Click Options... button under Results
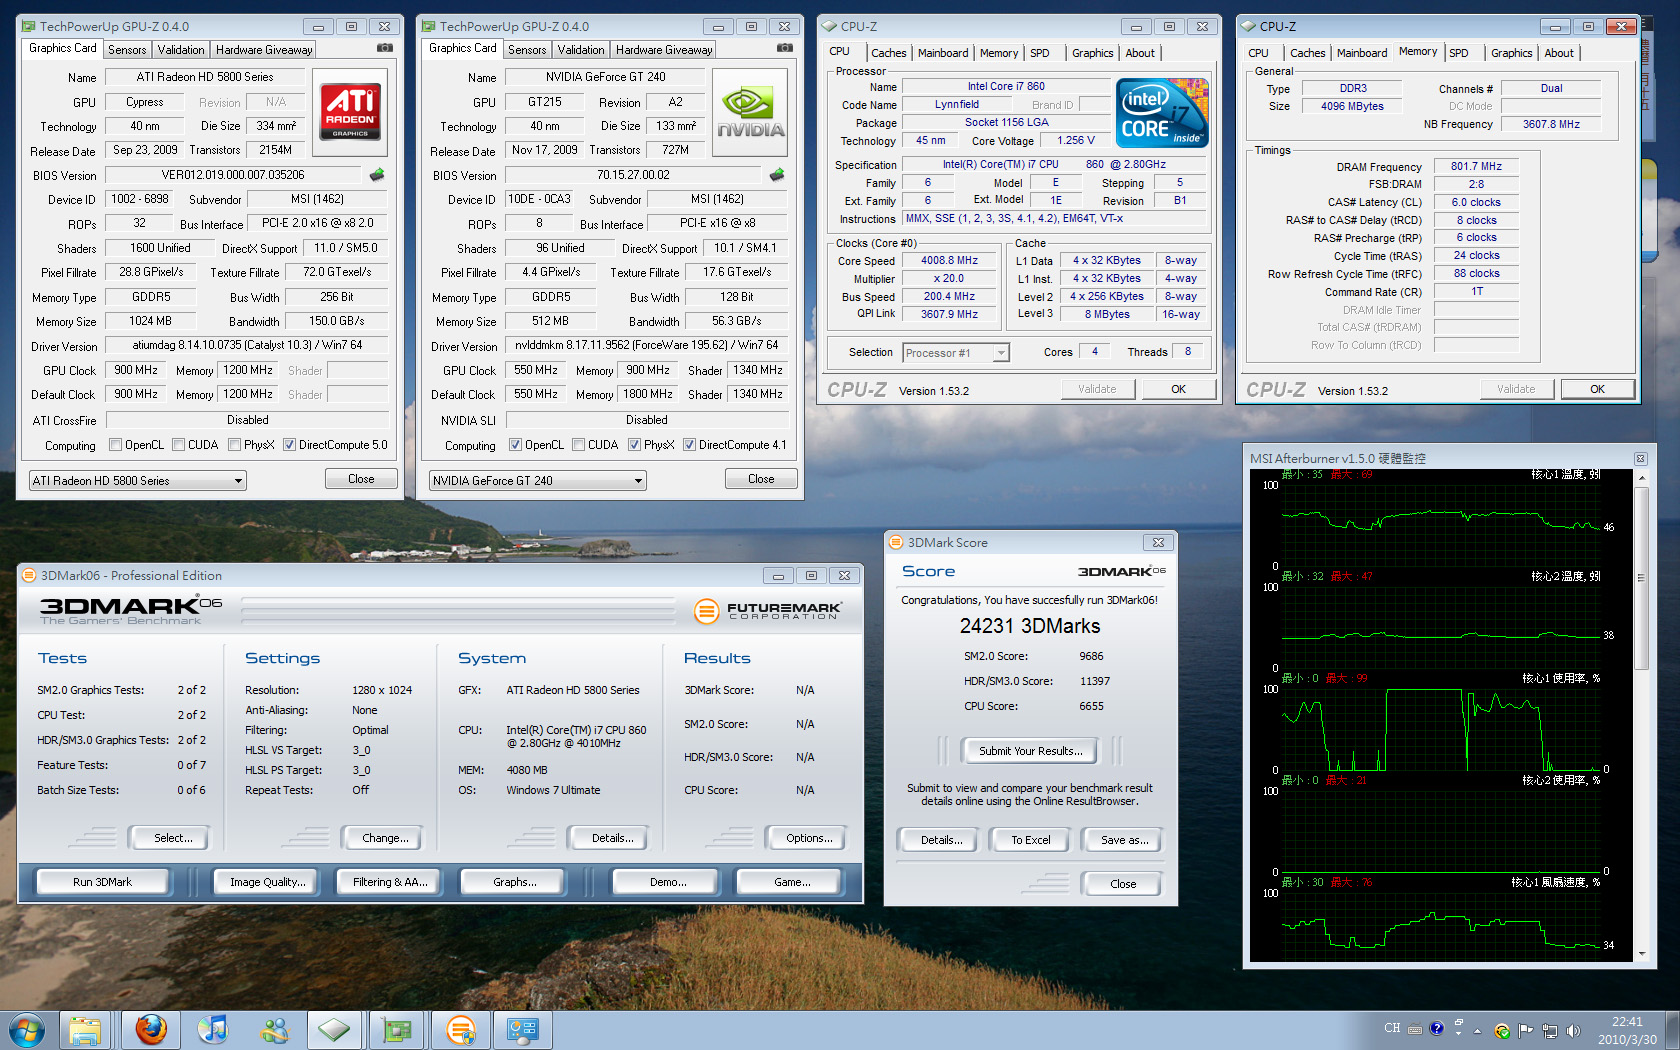This screenshot has height=1050, width=1680. coord(809,838)
